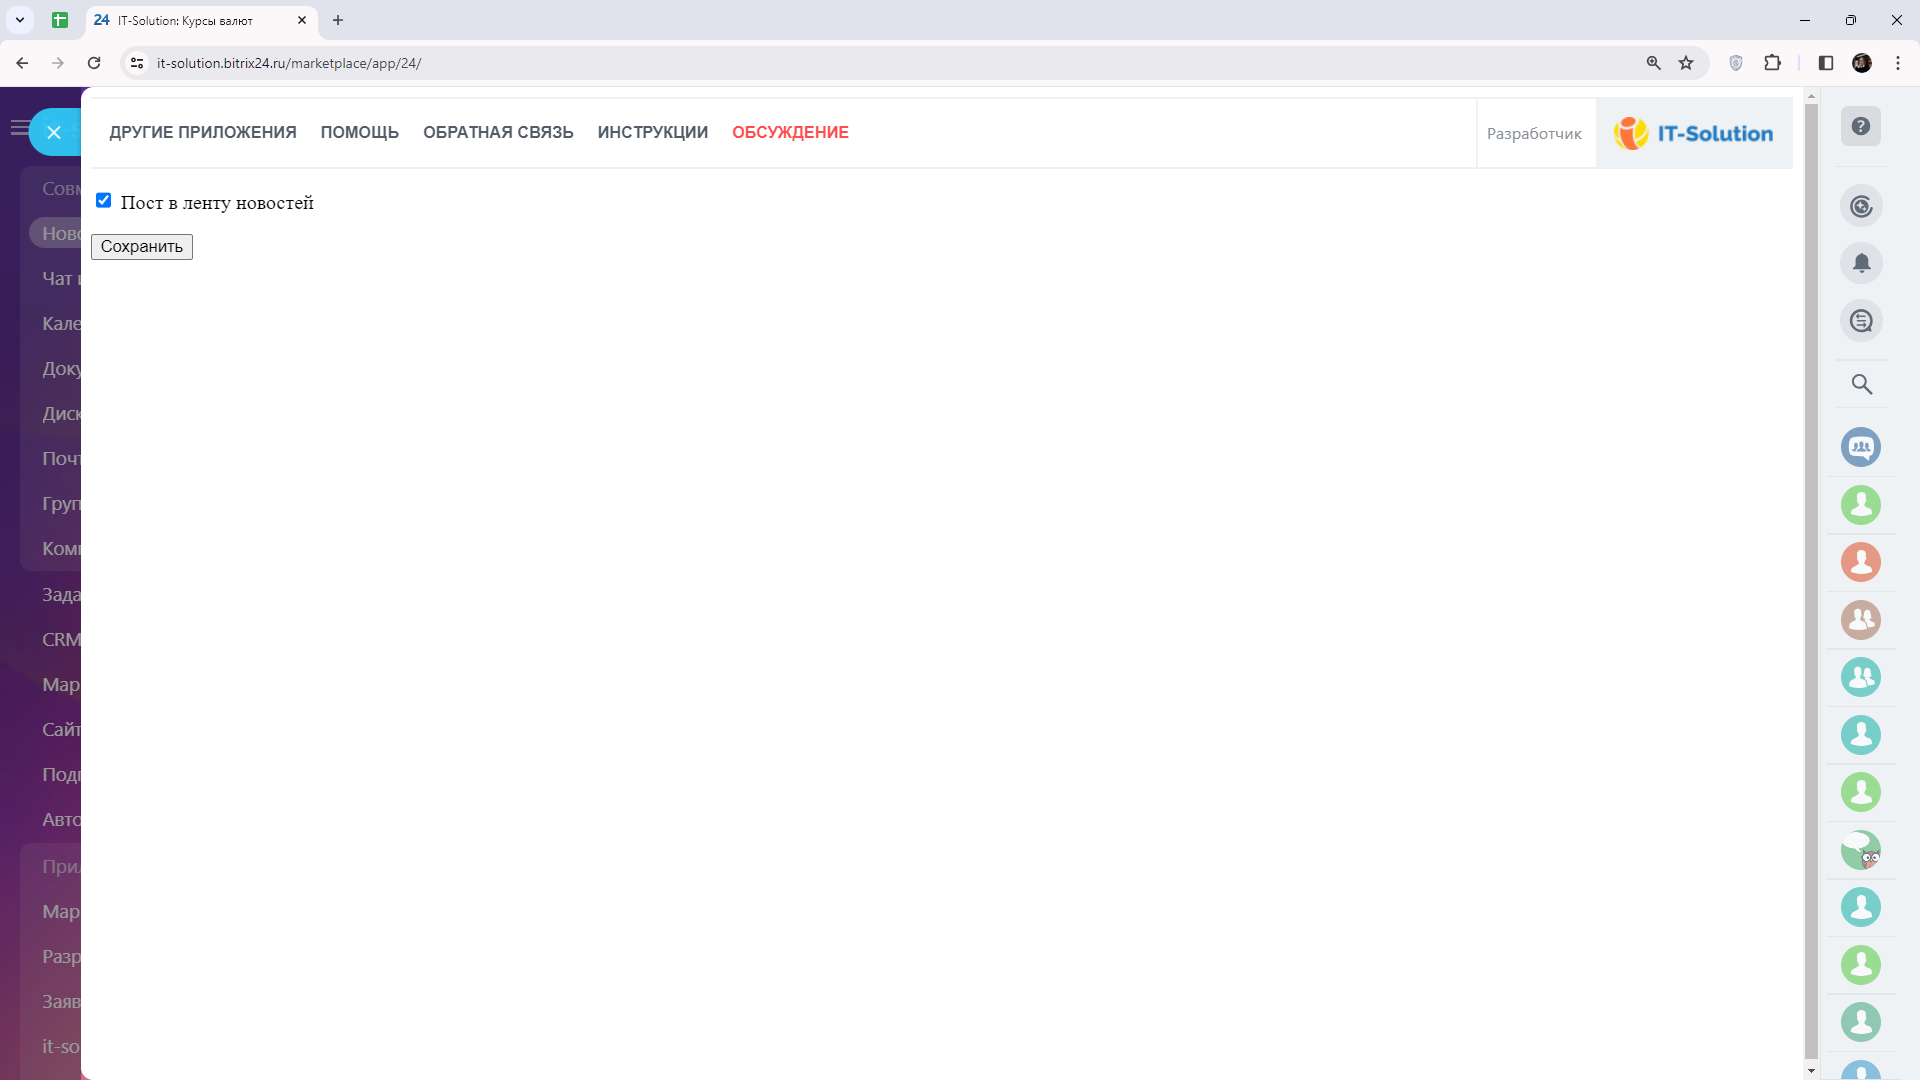Viewport: 1920px width, 1080px height.
Task: Open the chat messages icon in the right panel
Action: [1861, 321]
